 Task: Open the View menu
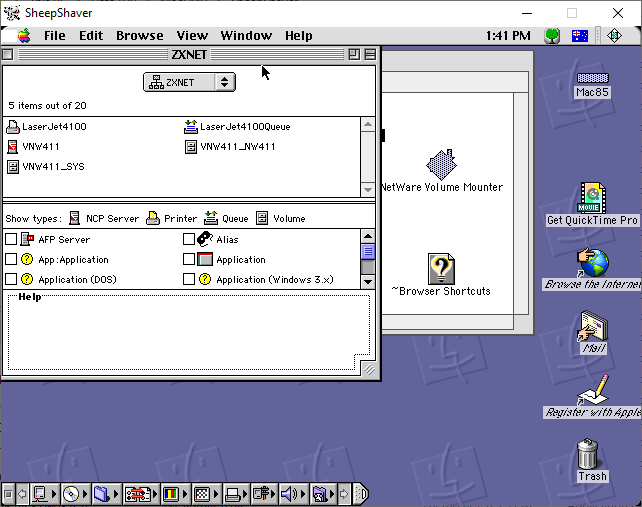click(192, 36)
